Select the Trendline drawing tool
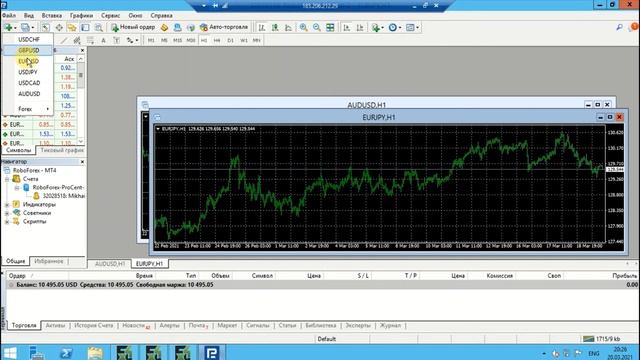640x360 pixels. 64,40
